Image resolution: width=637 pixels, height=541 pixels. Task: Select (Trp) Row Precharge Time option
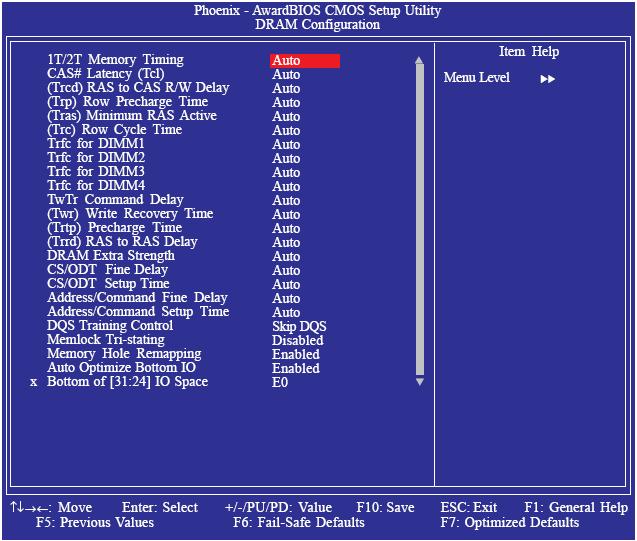click(128, 102)
